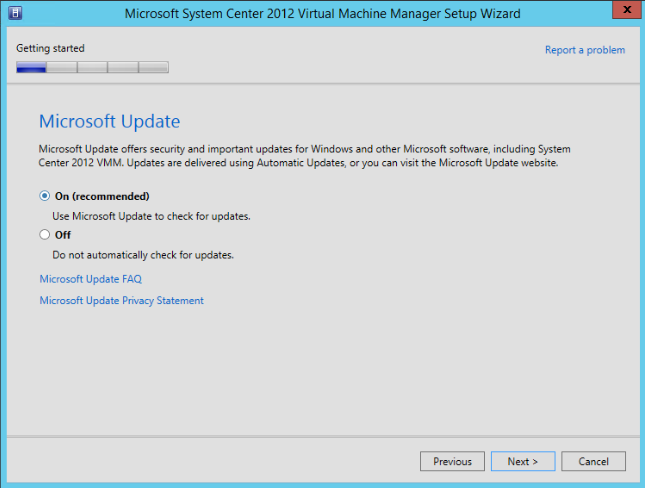The width and height of the screenshot is (645, 488).
Task: Click the 'On (recommended)' option label
Action: pyautogui.click(x=102, y=196)
